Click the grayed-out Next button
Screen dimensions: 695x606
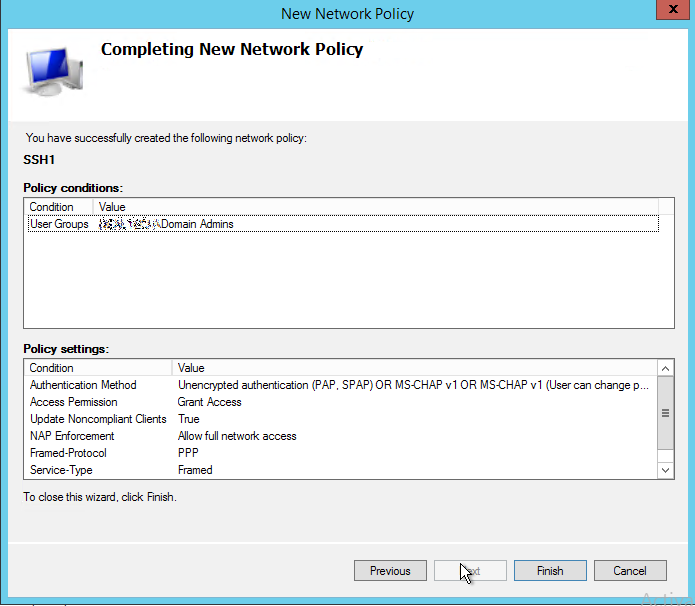[x=470, y=571]
